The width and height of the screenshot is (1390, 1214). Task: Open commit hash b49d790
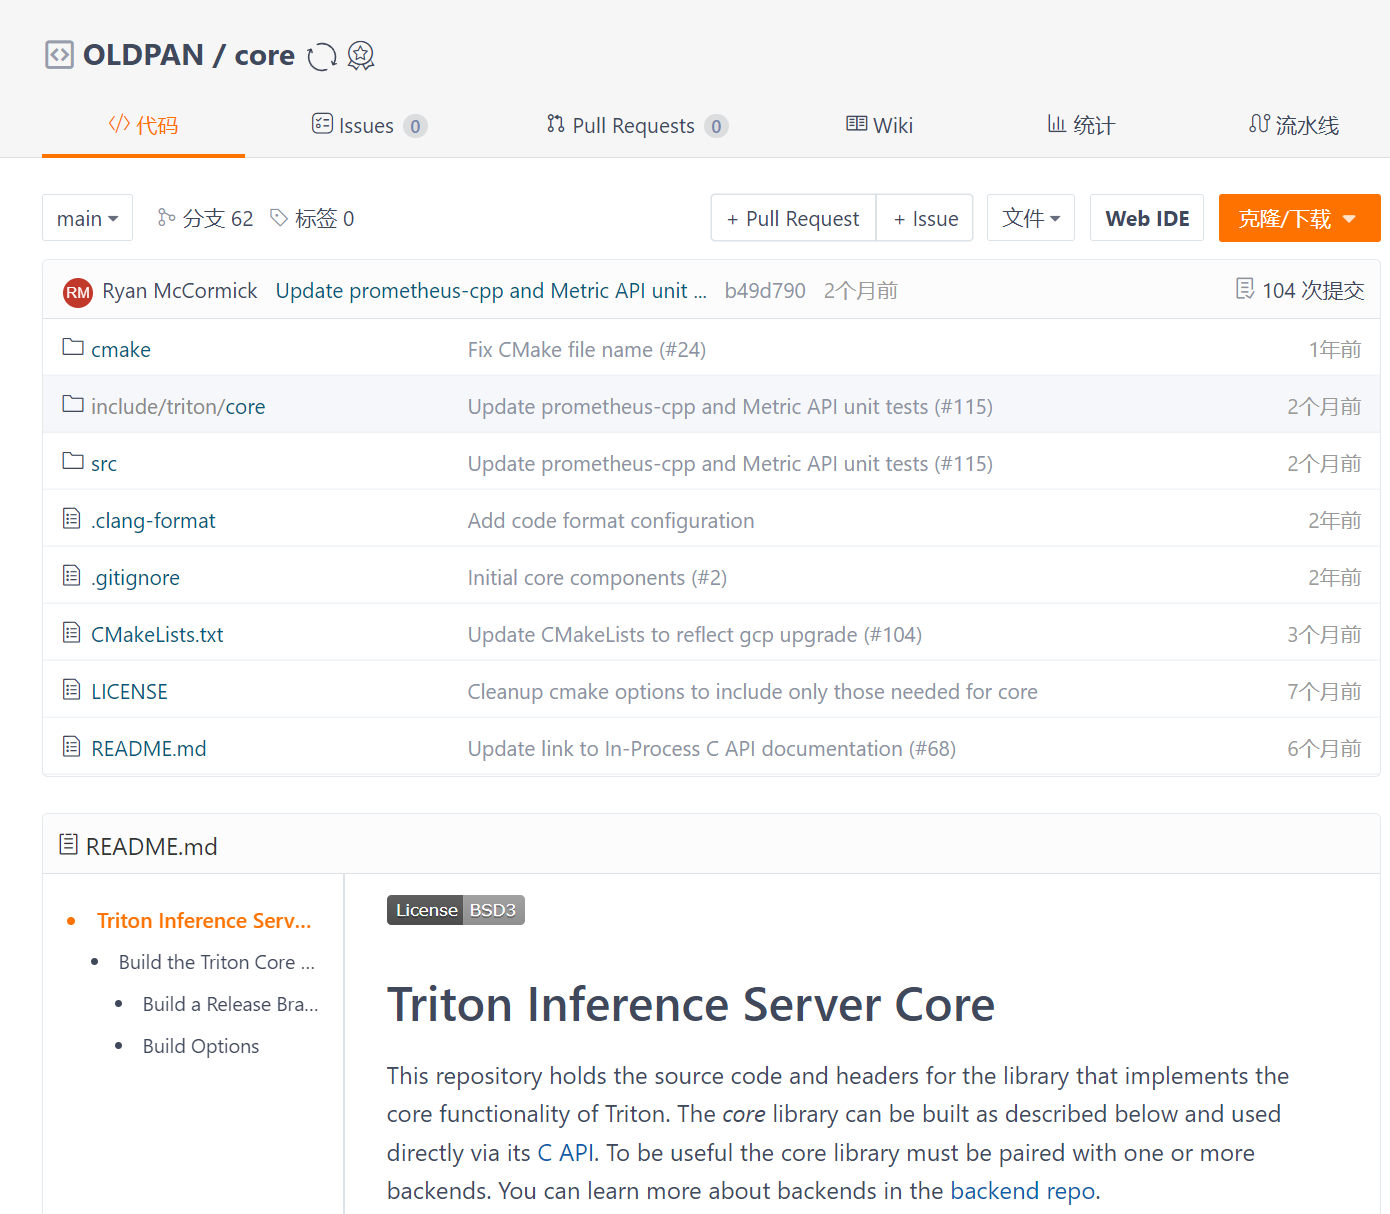pos(765,291)
